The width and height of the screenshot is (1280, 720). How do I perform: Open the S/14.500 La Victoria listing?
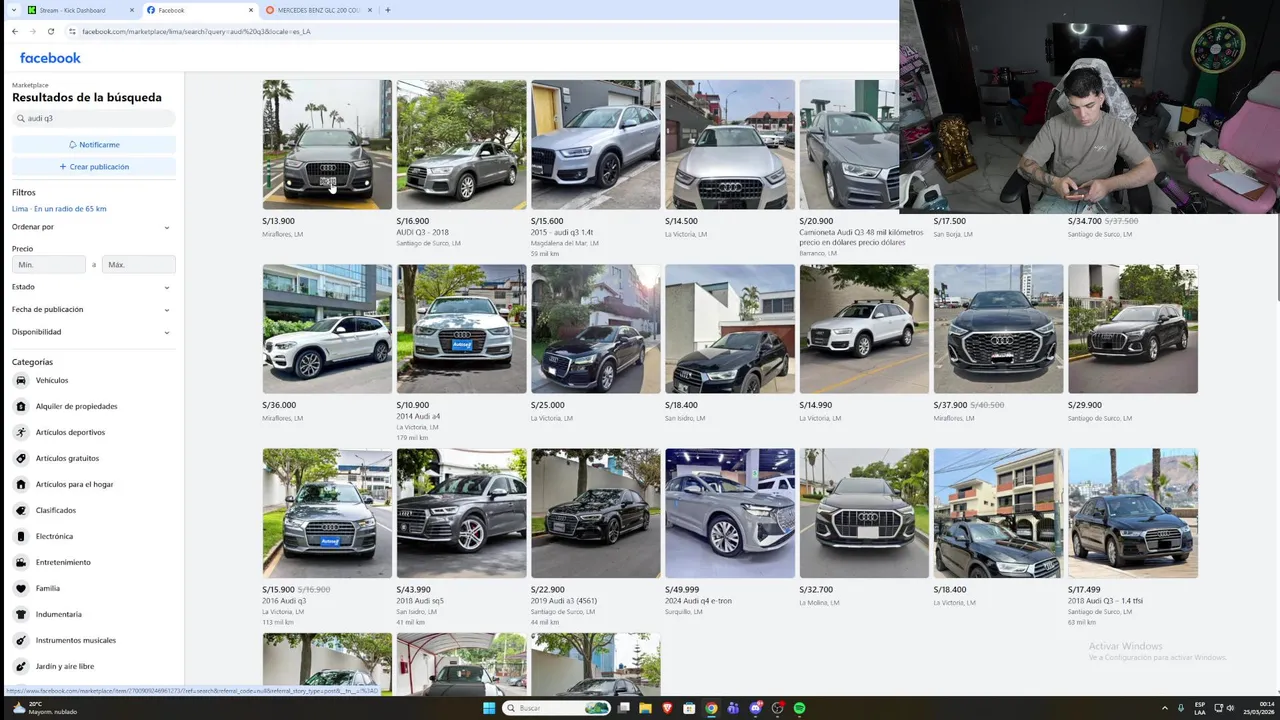(730, 145)
